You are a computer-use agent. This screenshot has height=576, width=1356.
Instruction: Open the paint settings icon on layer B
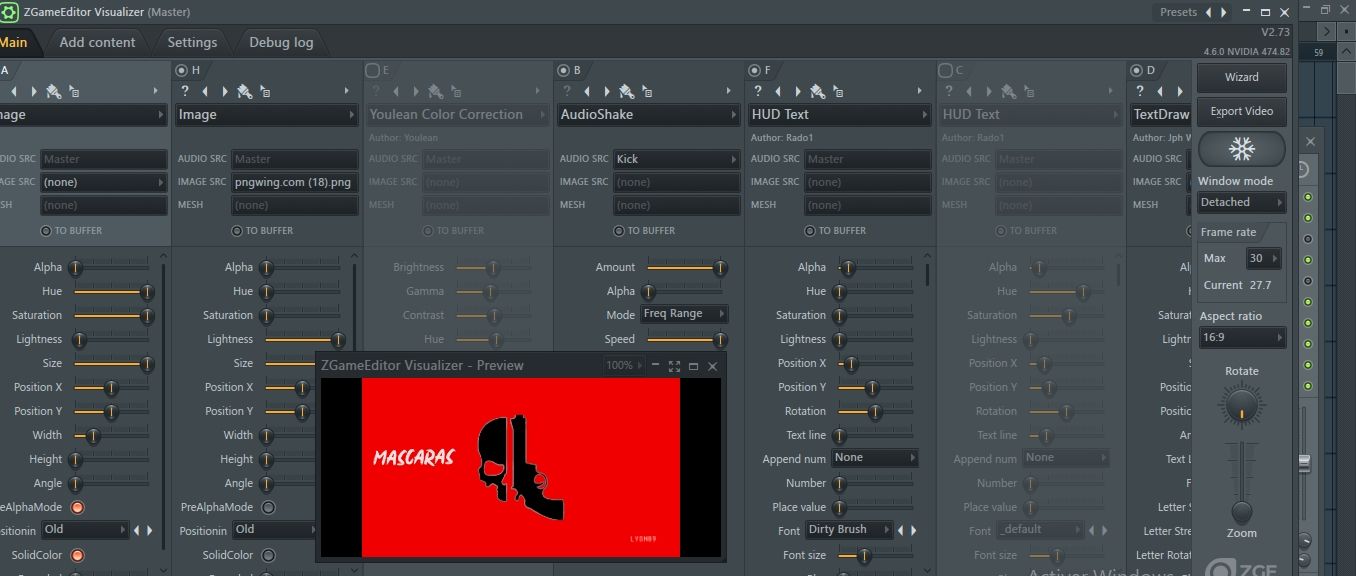[626, 91]
